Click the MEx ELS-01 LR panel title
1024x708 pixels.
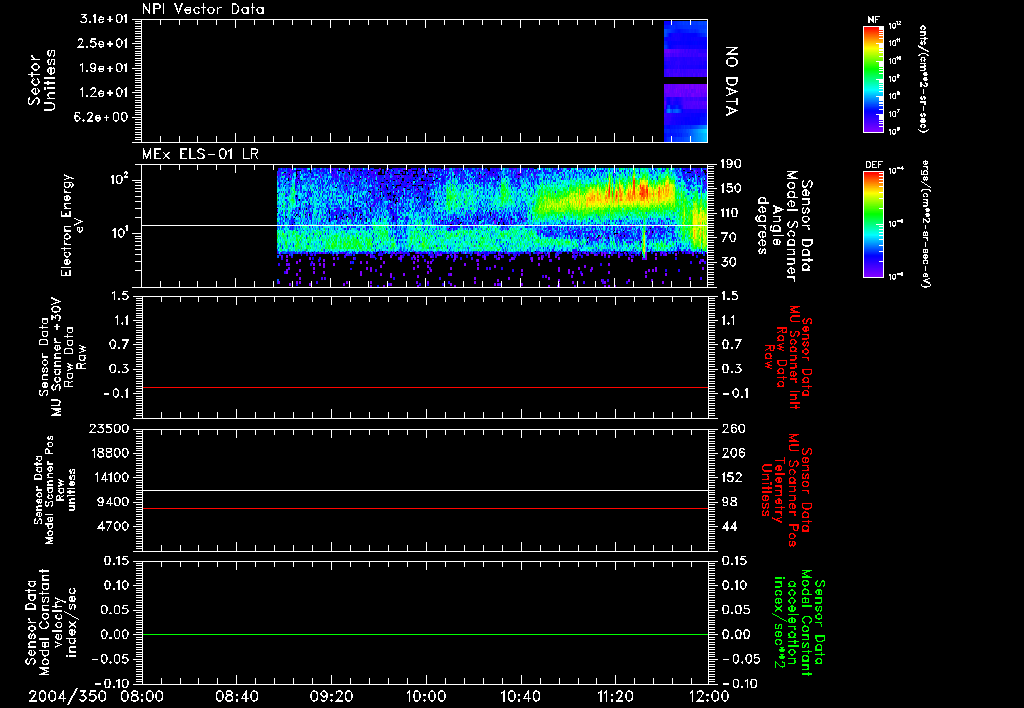point(200,155)
